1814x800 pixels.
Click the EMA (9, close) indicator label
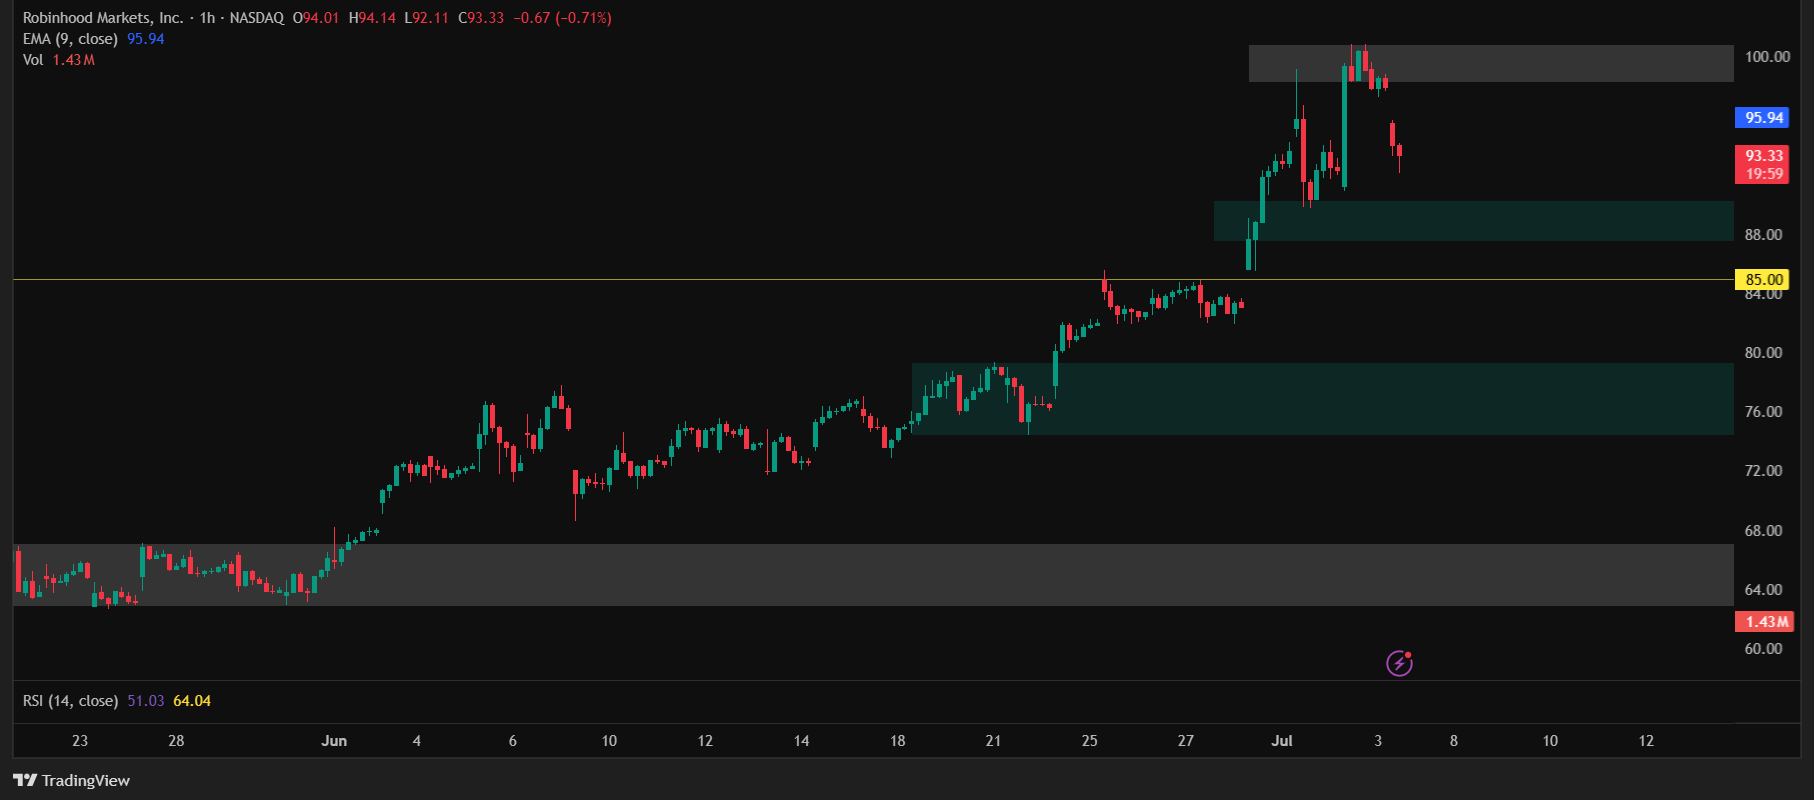[70, 39]
